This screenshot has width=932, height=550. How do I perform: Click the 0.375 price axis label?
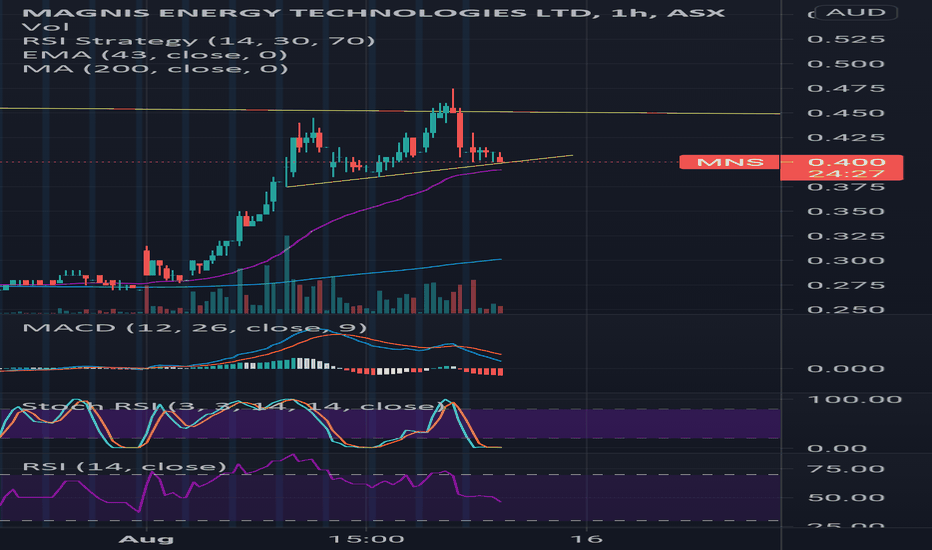[846, 187]
